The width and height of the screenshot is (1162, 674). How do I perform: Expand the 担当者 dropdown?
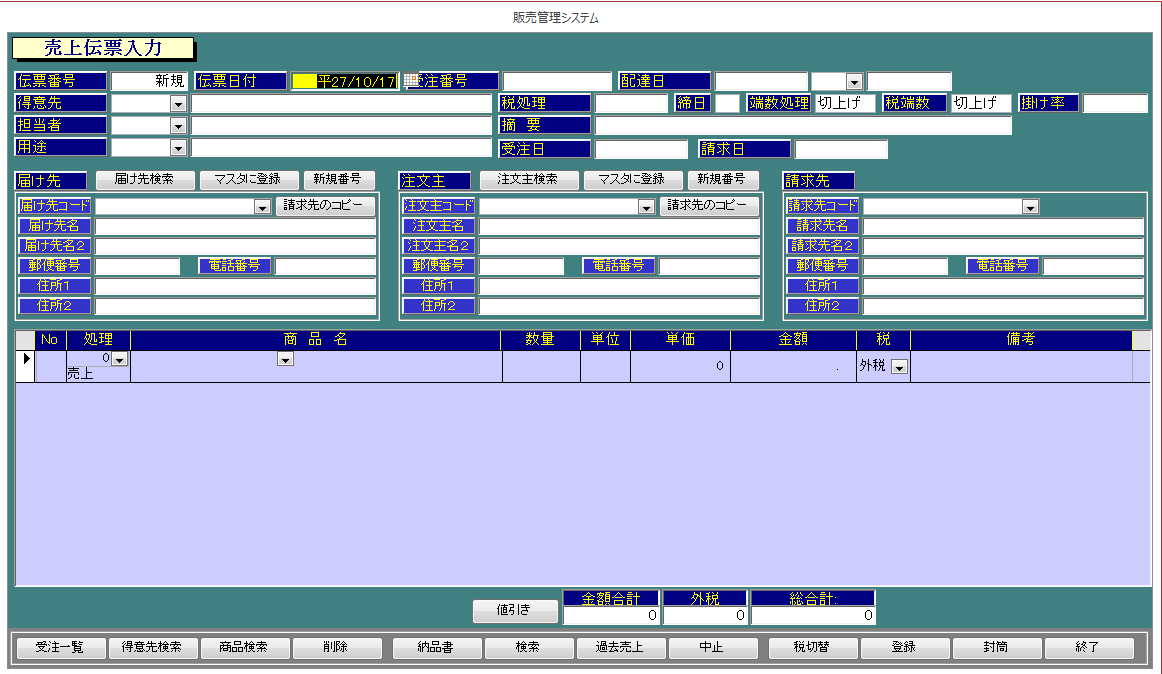tap(178, 126)
